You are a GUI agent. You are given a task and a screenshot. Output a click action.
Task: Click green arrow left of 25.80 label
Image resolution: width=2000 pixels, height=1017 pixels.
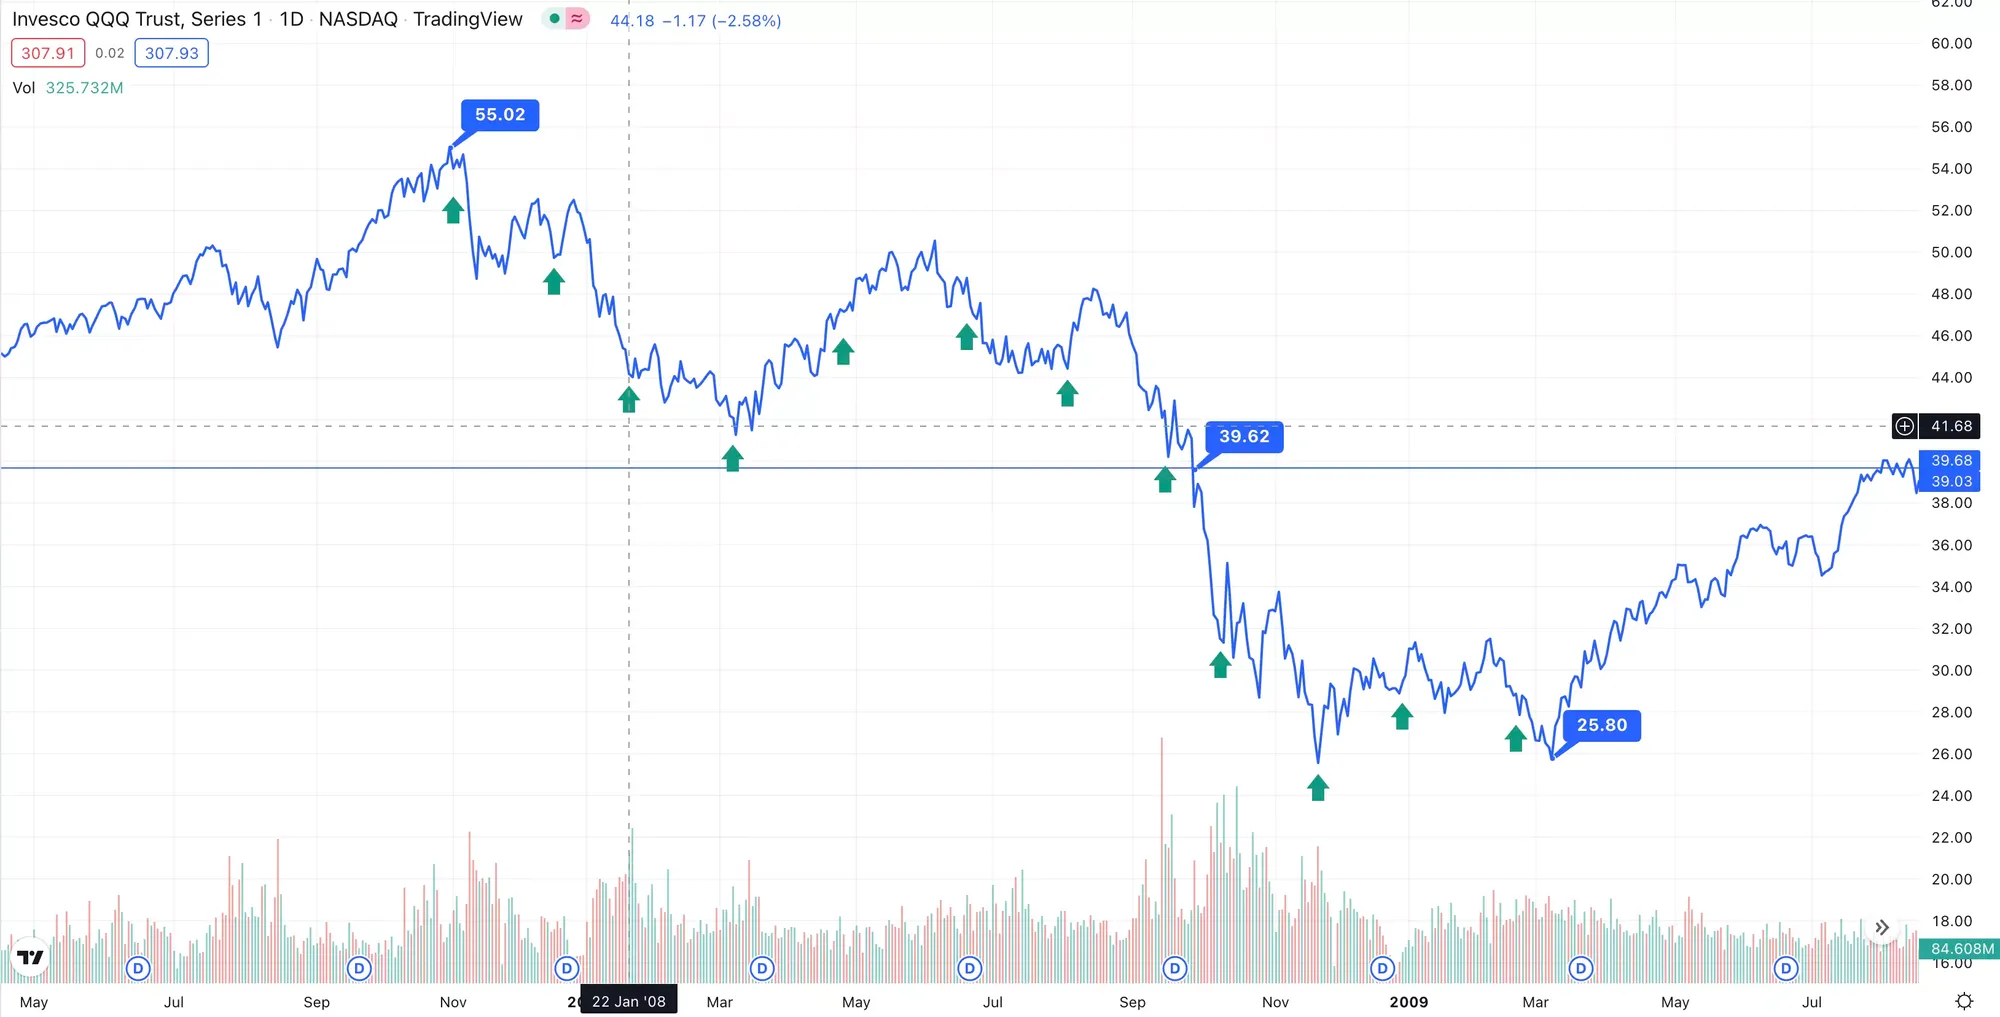1516,738
